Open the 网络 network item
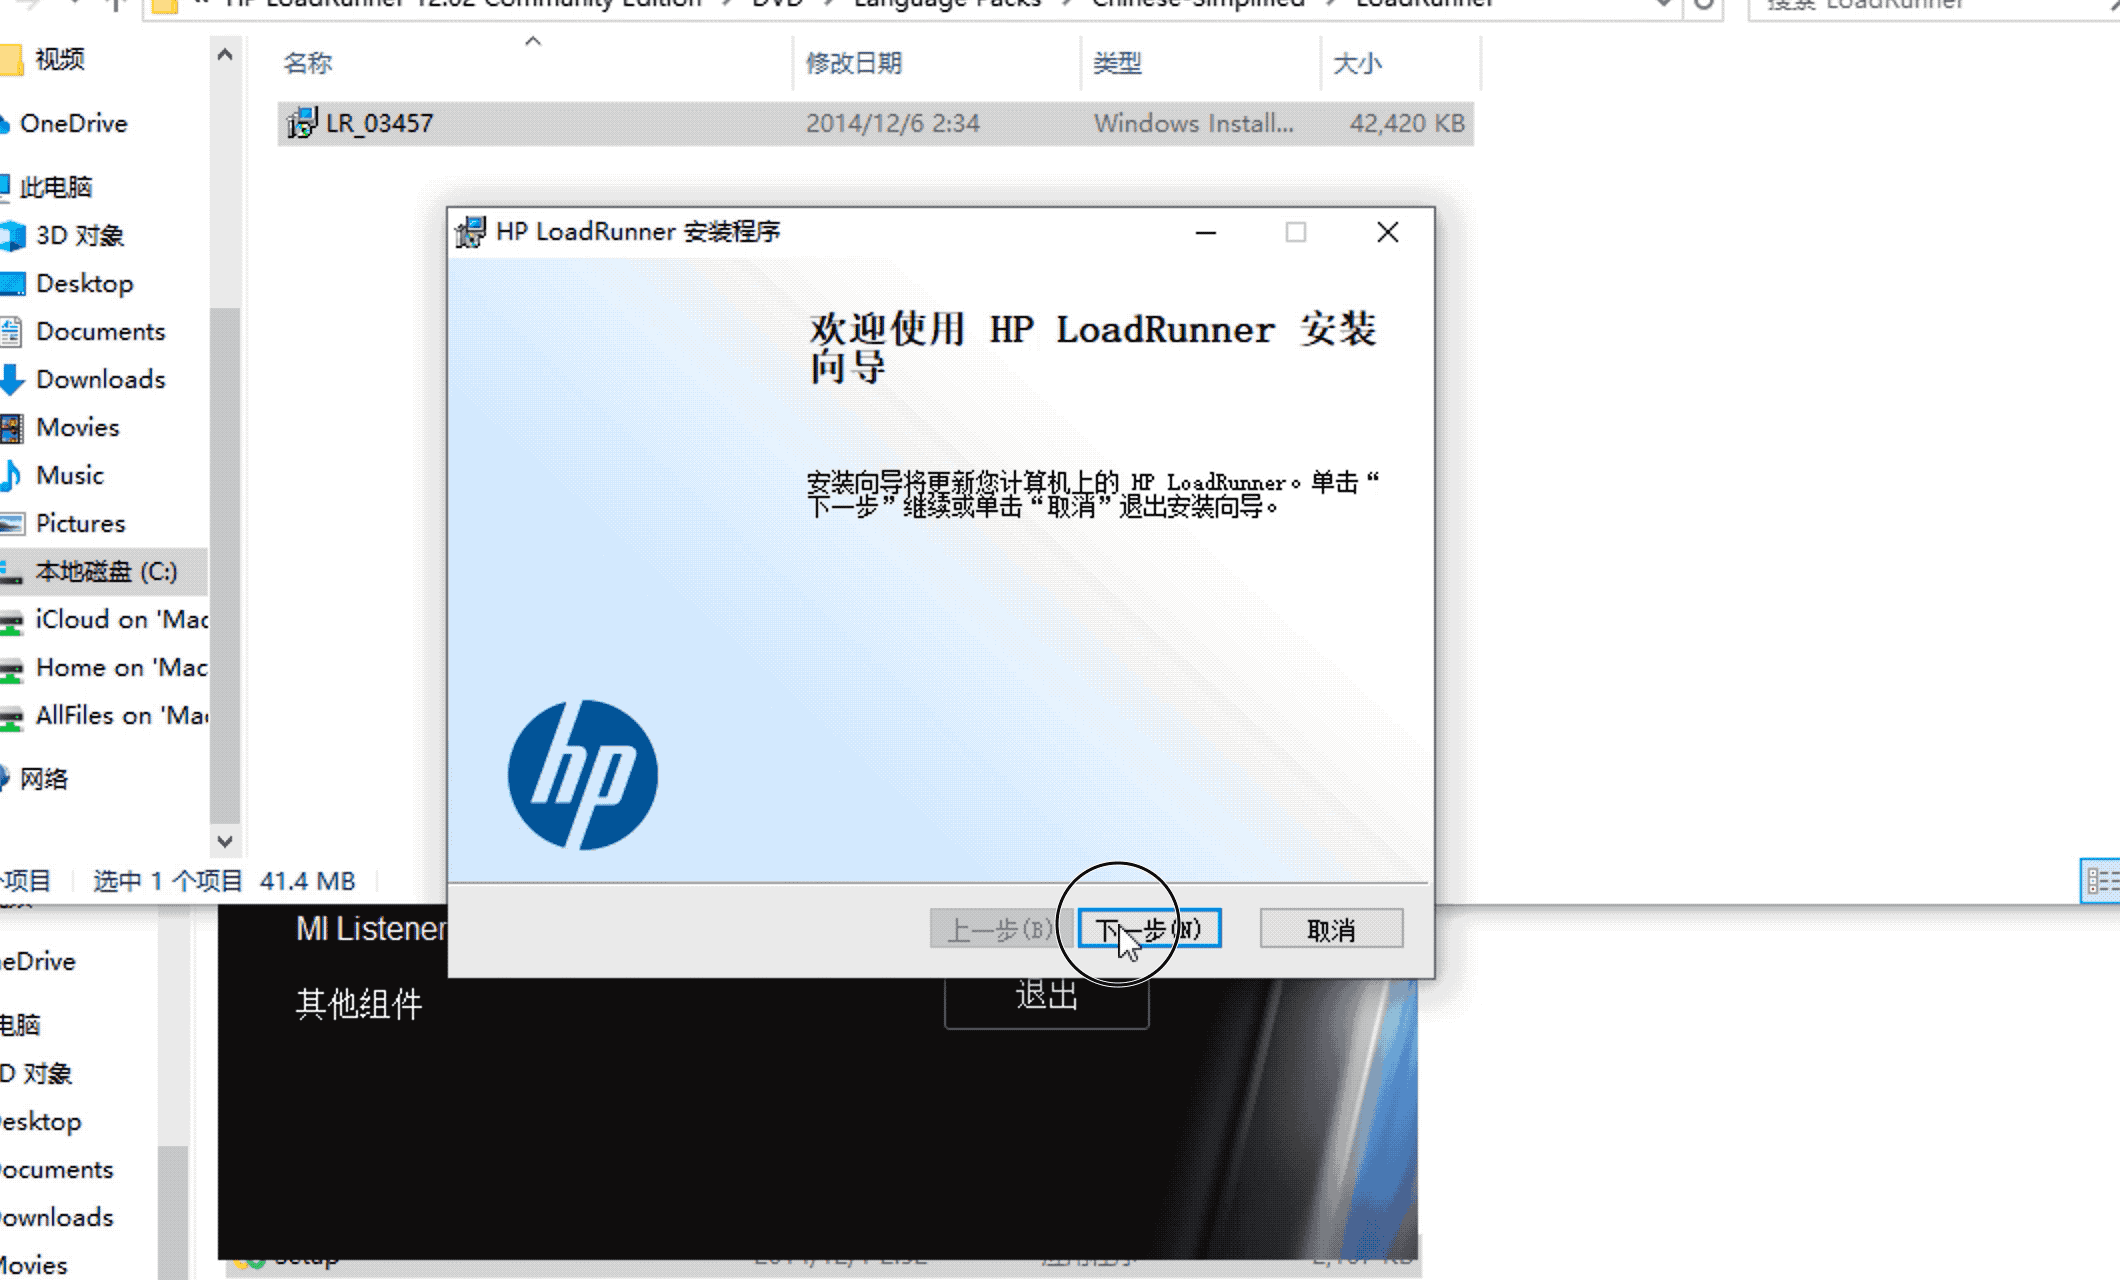The image size is (2120, 1280). (45, 779)
